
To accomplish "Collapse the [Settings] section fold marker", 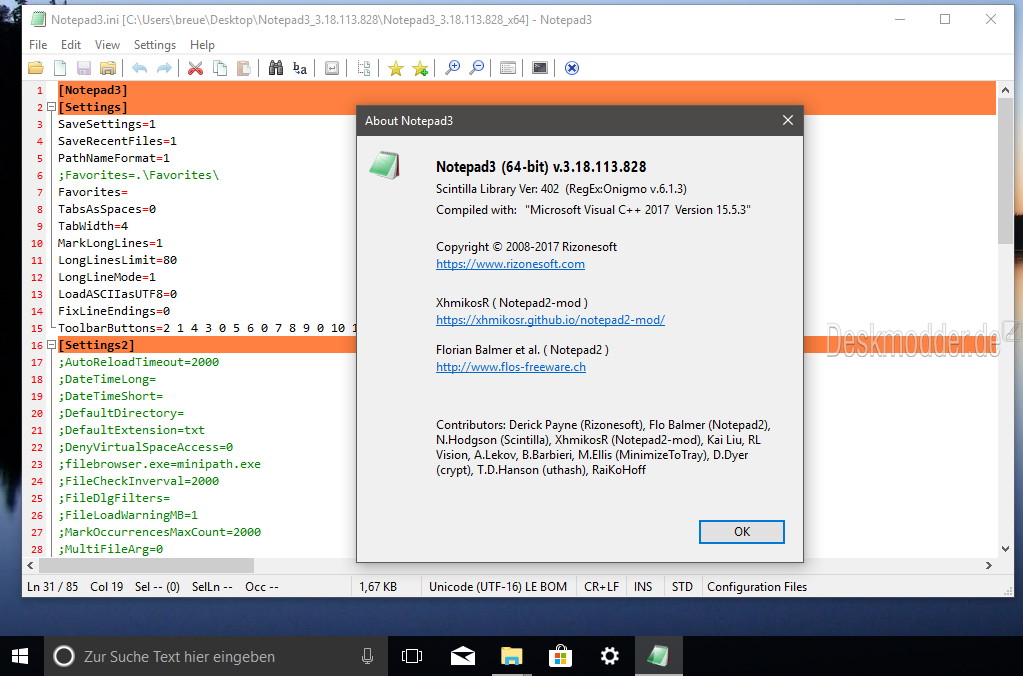I will [x=51, y=107].
